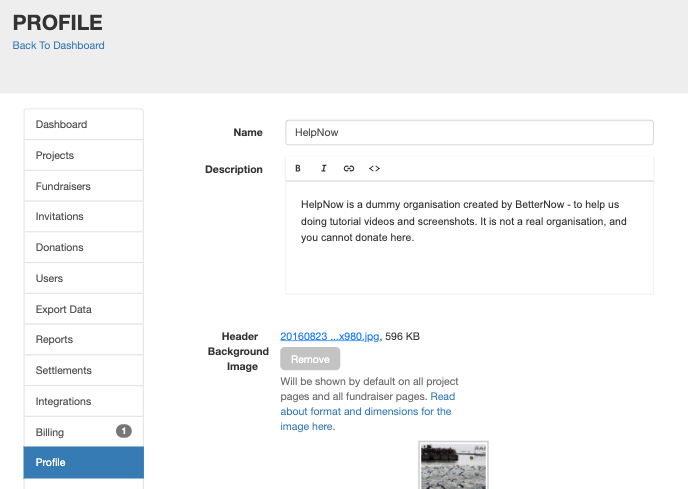
Task: Click the header image thumbnail preview
Action: 453,465
